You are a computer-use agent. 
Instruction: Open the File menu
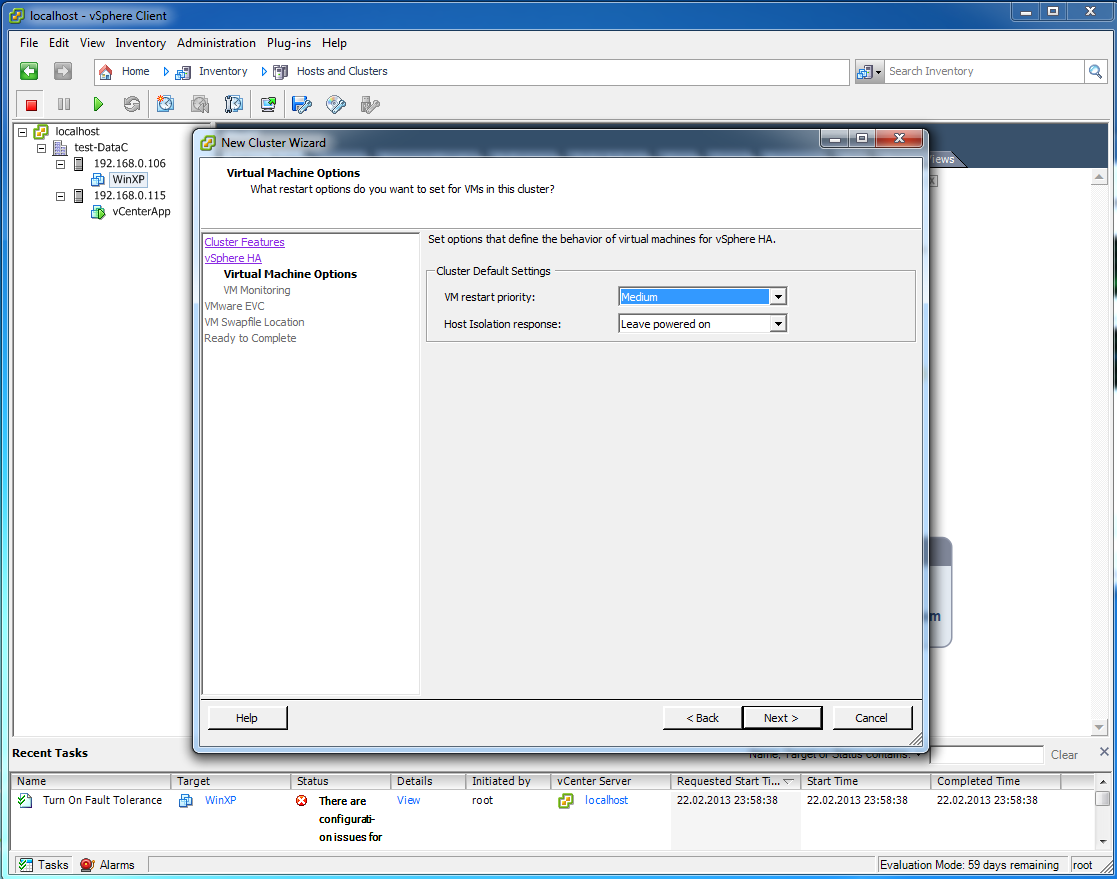29,43
